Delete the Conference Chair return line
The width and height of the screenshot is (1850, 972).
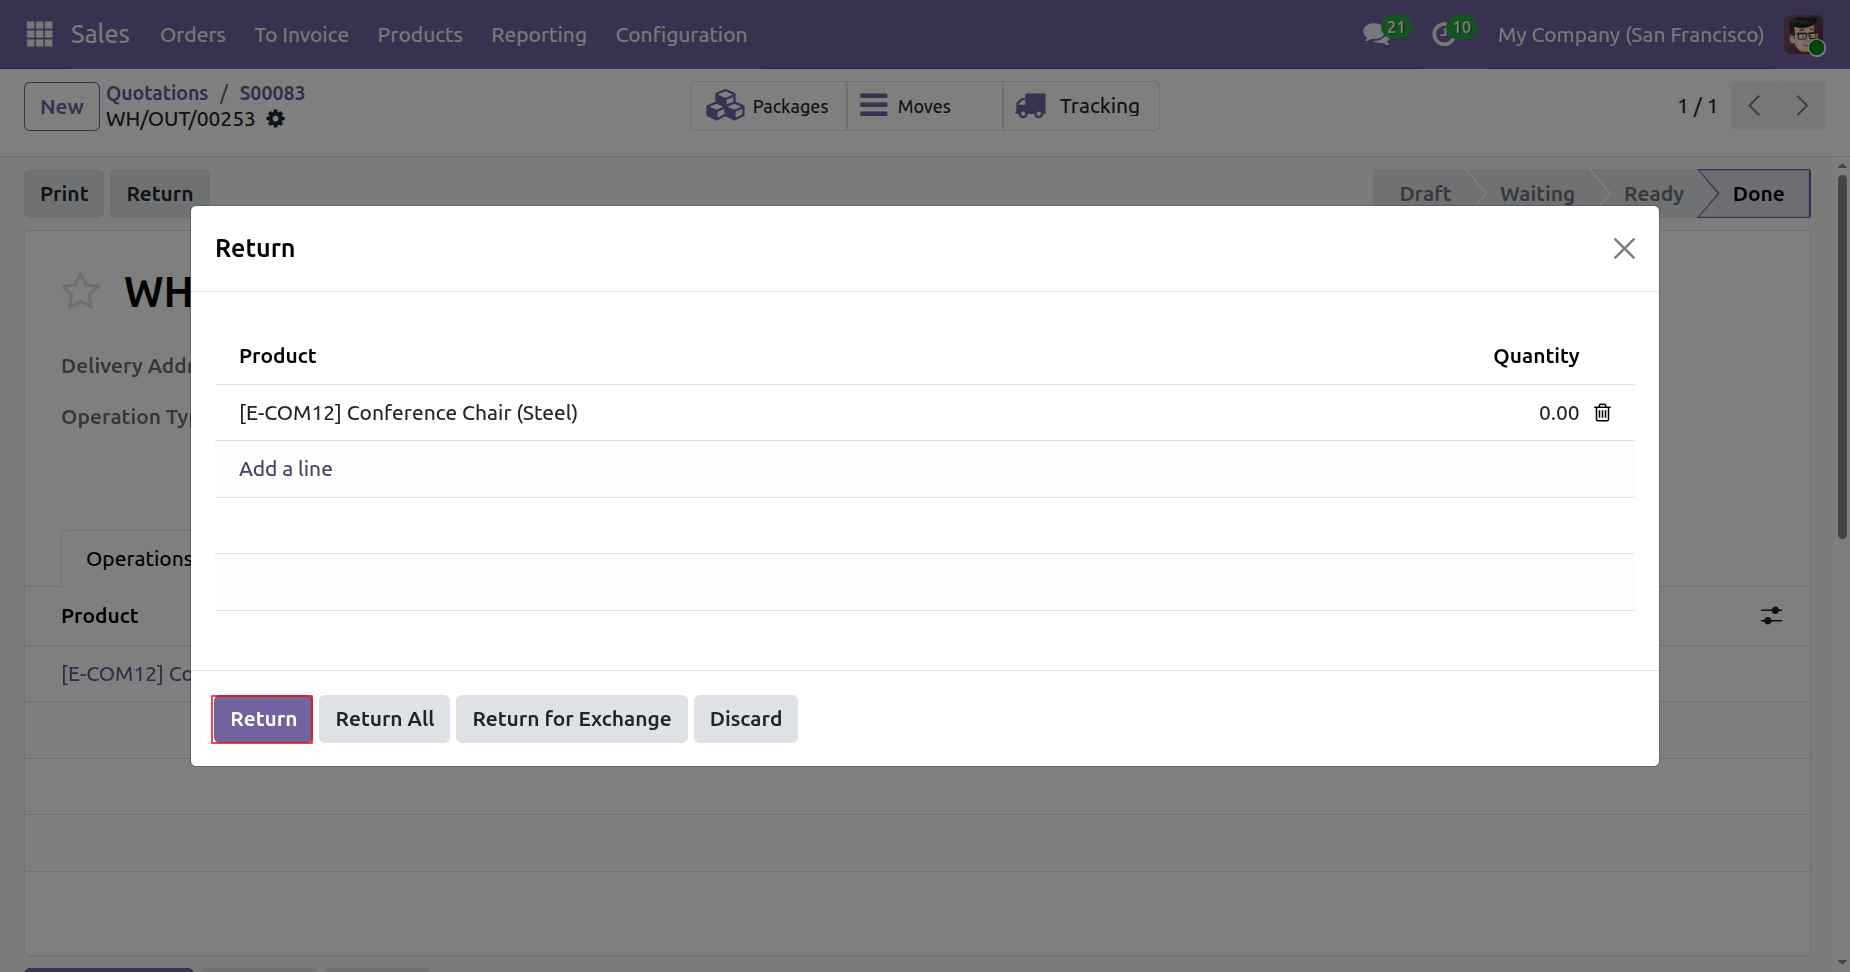pyautogui.click(x=1602, y=413)
